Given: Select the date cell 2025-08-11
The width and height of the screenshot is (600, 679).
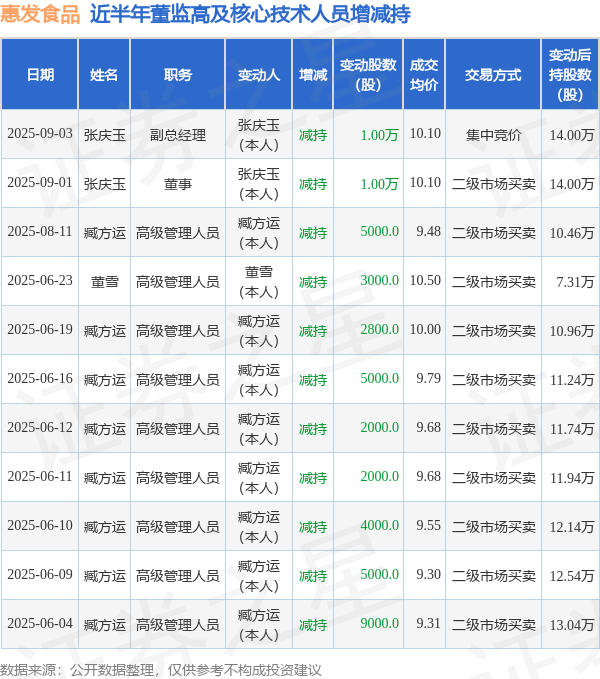Looking at the screenshot, I should click(40, 231).
